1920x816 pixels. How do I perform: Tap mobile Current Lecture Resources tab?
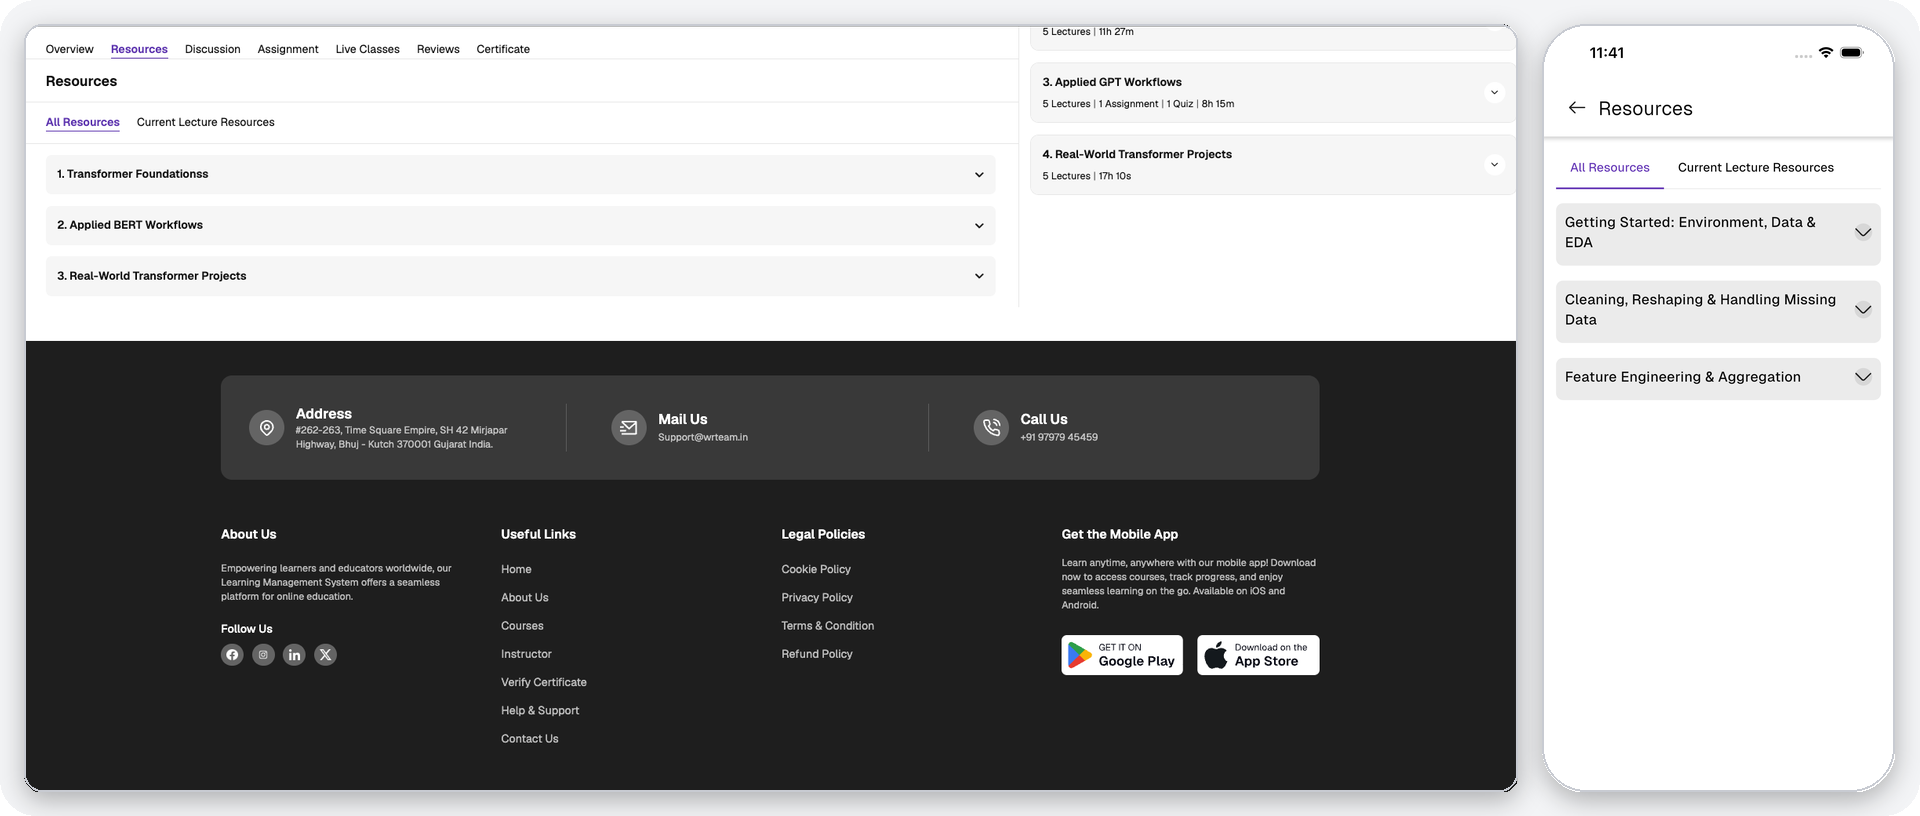tap(1756, 168)
